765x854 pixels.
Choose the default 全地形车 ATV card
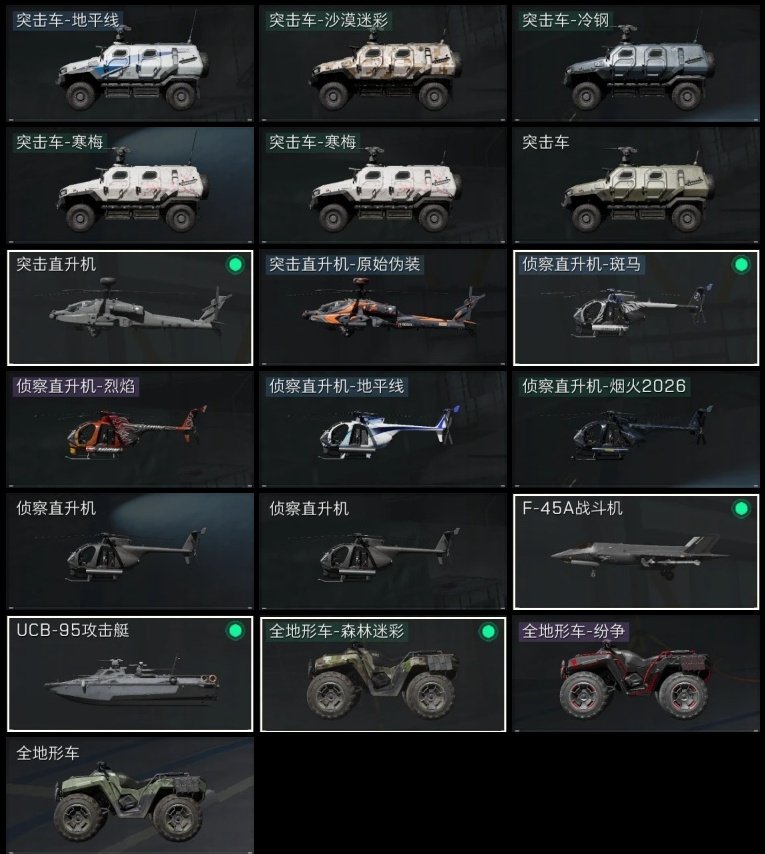pyautogui.click(x=130, y=795)
